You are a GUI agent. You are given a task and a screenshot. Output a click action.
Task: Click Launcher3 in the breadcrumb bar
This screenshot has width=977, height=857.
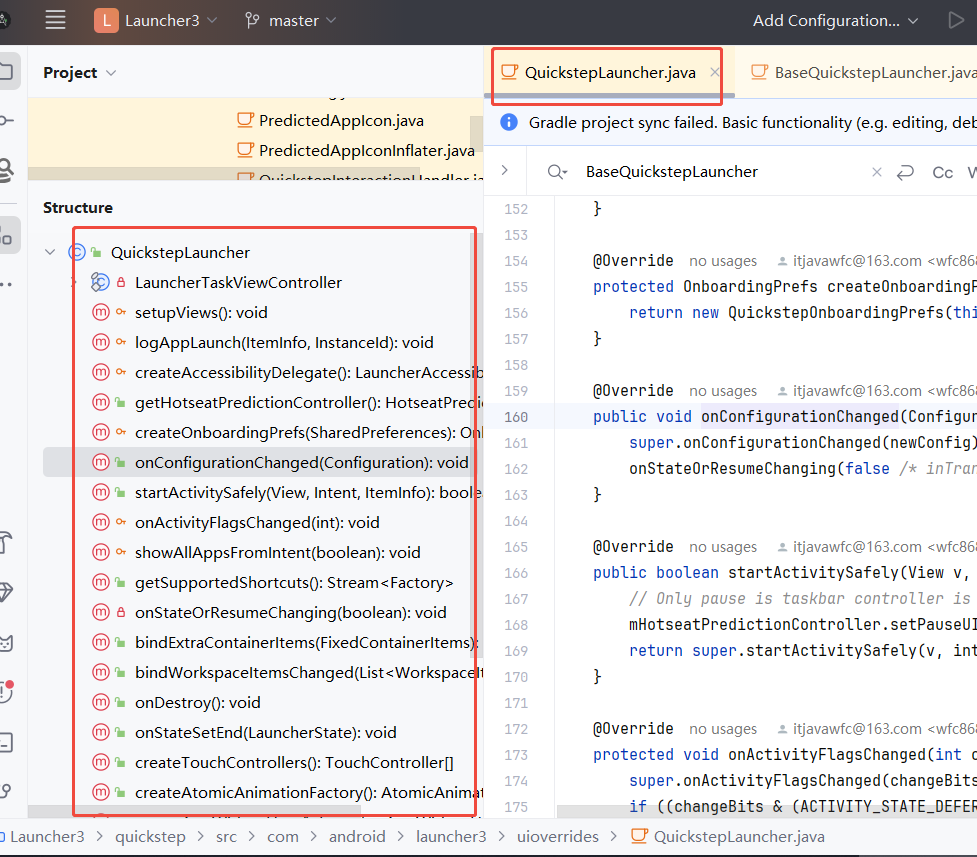point(47,836)
